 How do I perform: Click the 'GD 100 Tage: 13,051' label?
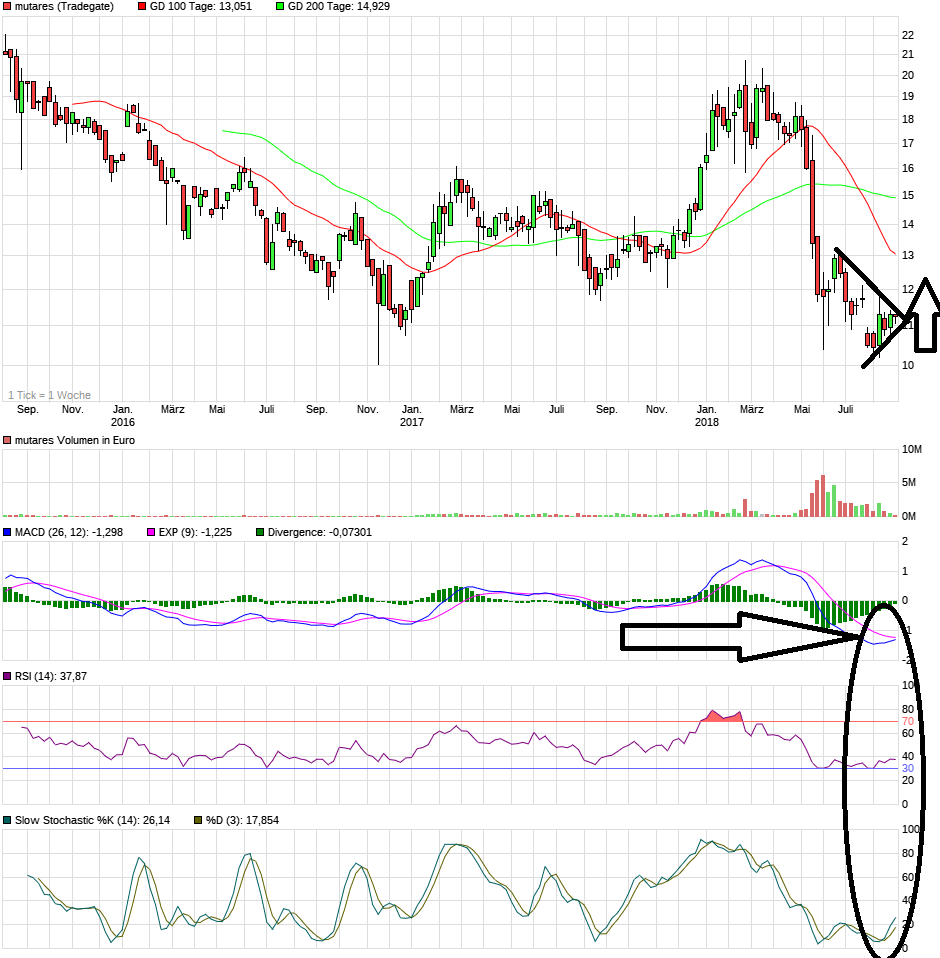(x=201, y=7)
